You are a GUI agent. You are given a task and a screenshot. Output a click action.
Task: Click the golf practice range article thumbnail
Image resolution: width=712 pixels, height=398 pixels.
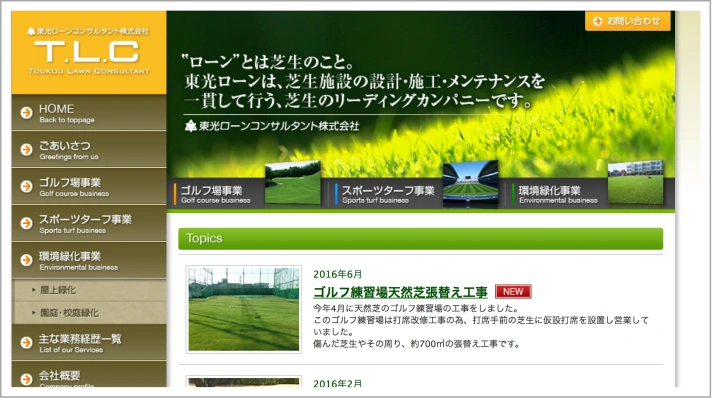coord(244,309)
